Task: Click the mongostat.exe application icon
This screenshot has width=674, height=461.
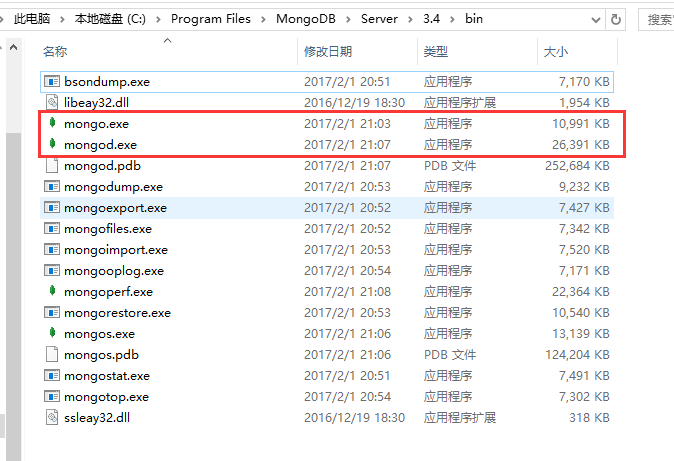Action: coord(52,375)
